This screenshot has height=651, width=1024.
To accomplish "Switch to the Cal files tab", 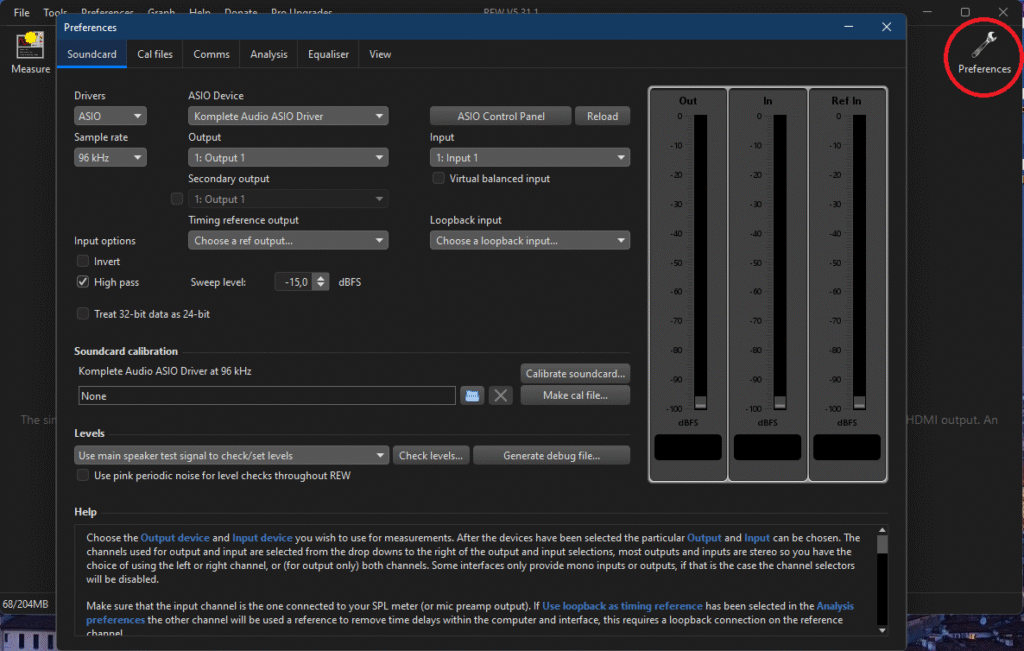I will (x=155, y=55).
